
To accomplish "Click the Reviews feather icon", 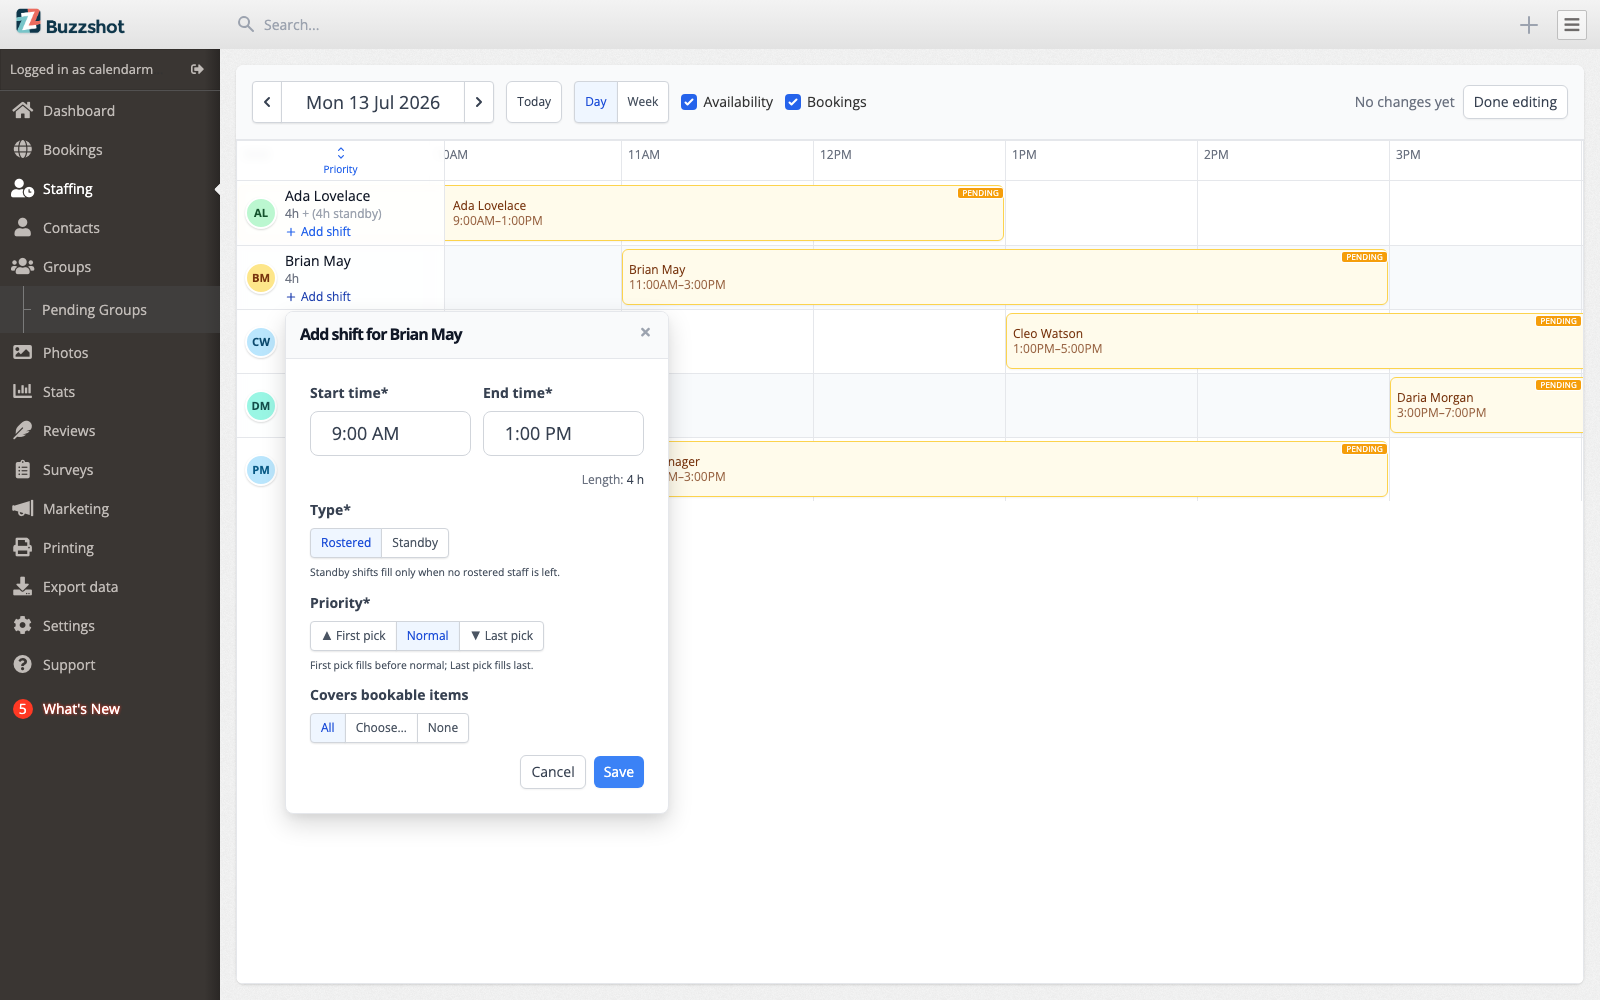I will (x=22, y=431).
